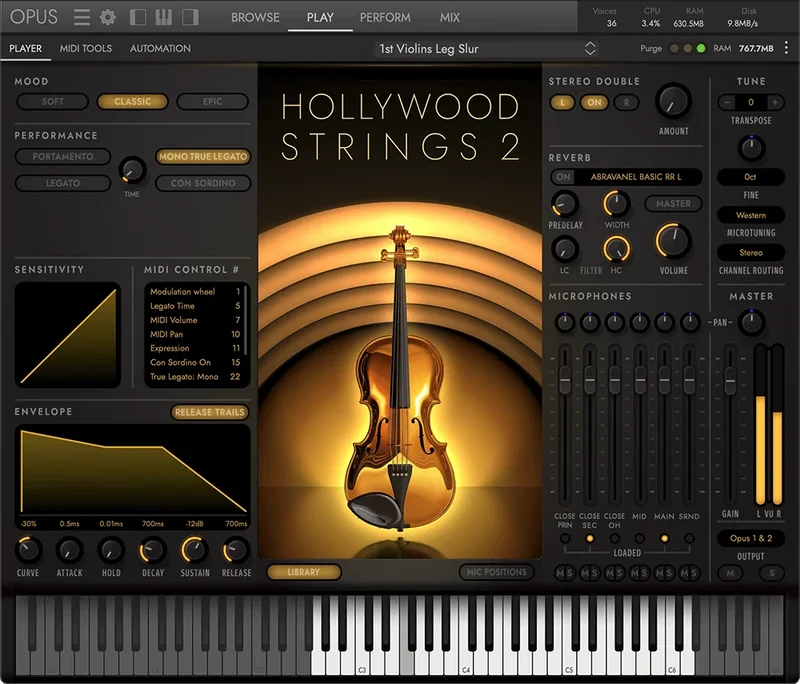Click the reverb Volume knob
This screenshot has height=684, width=800.
coord(673,240)
